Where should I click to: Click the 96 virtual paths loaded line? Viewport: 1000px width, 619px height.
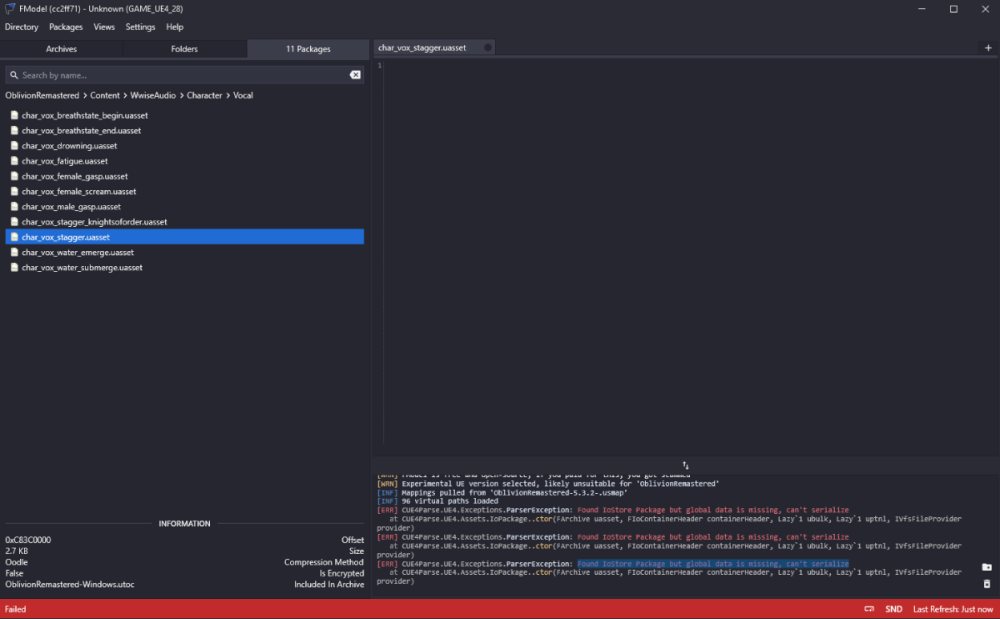(x=438, y=501)
